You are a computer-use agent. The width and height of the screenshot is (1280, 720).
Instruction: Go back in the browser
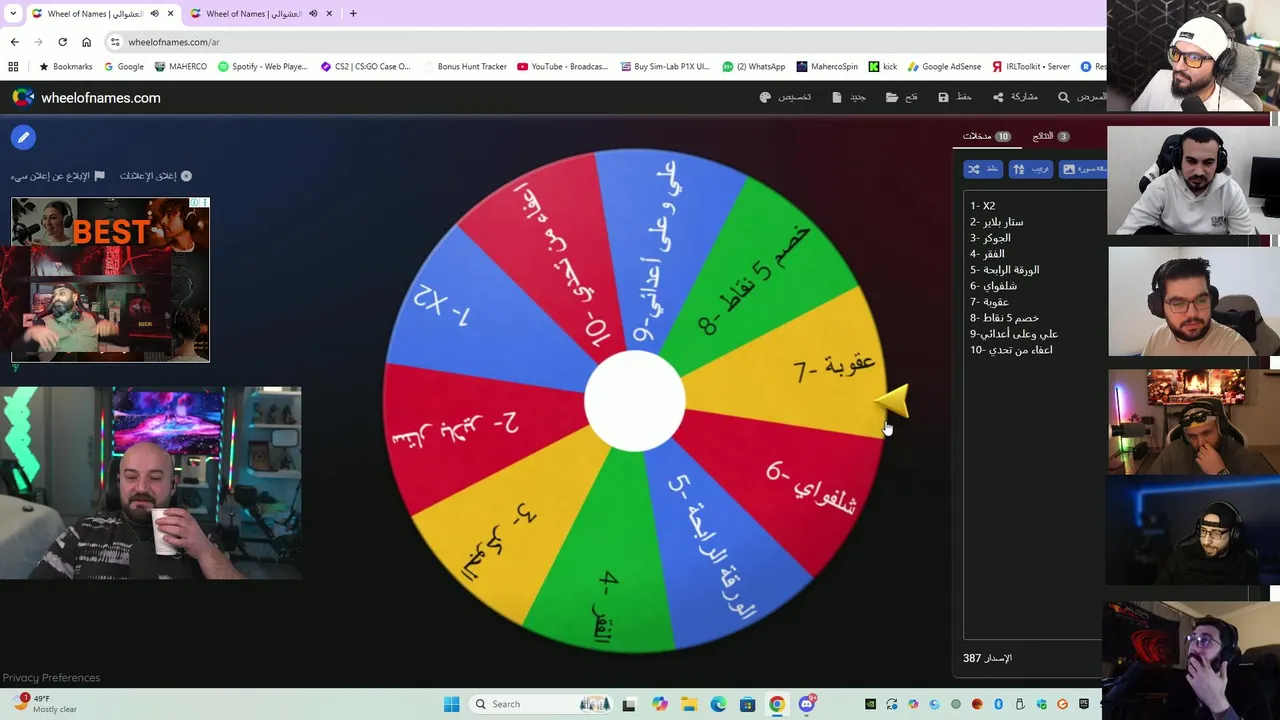tap(14, 42)
